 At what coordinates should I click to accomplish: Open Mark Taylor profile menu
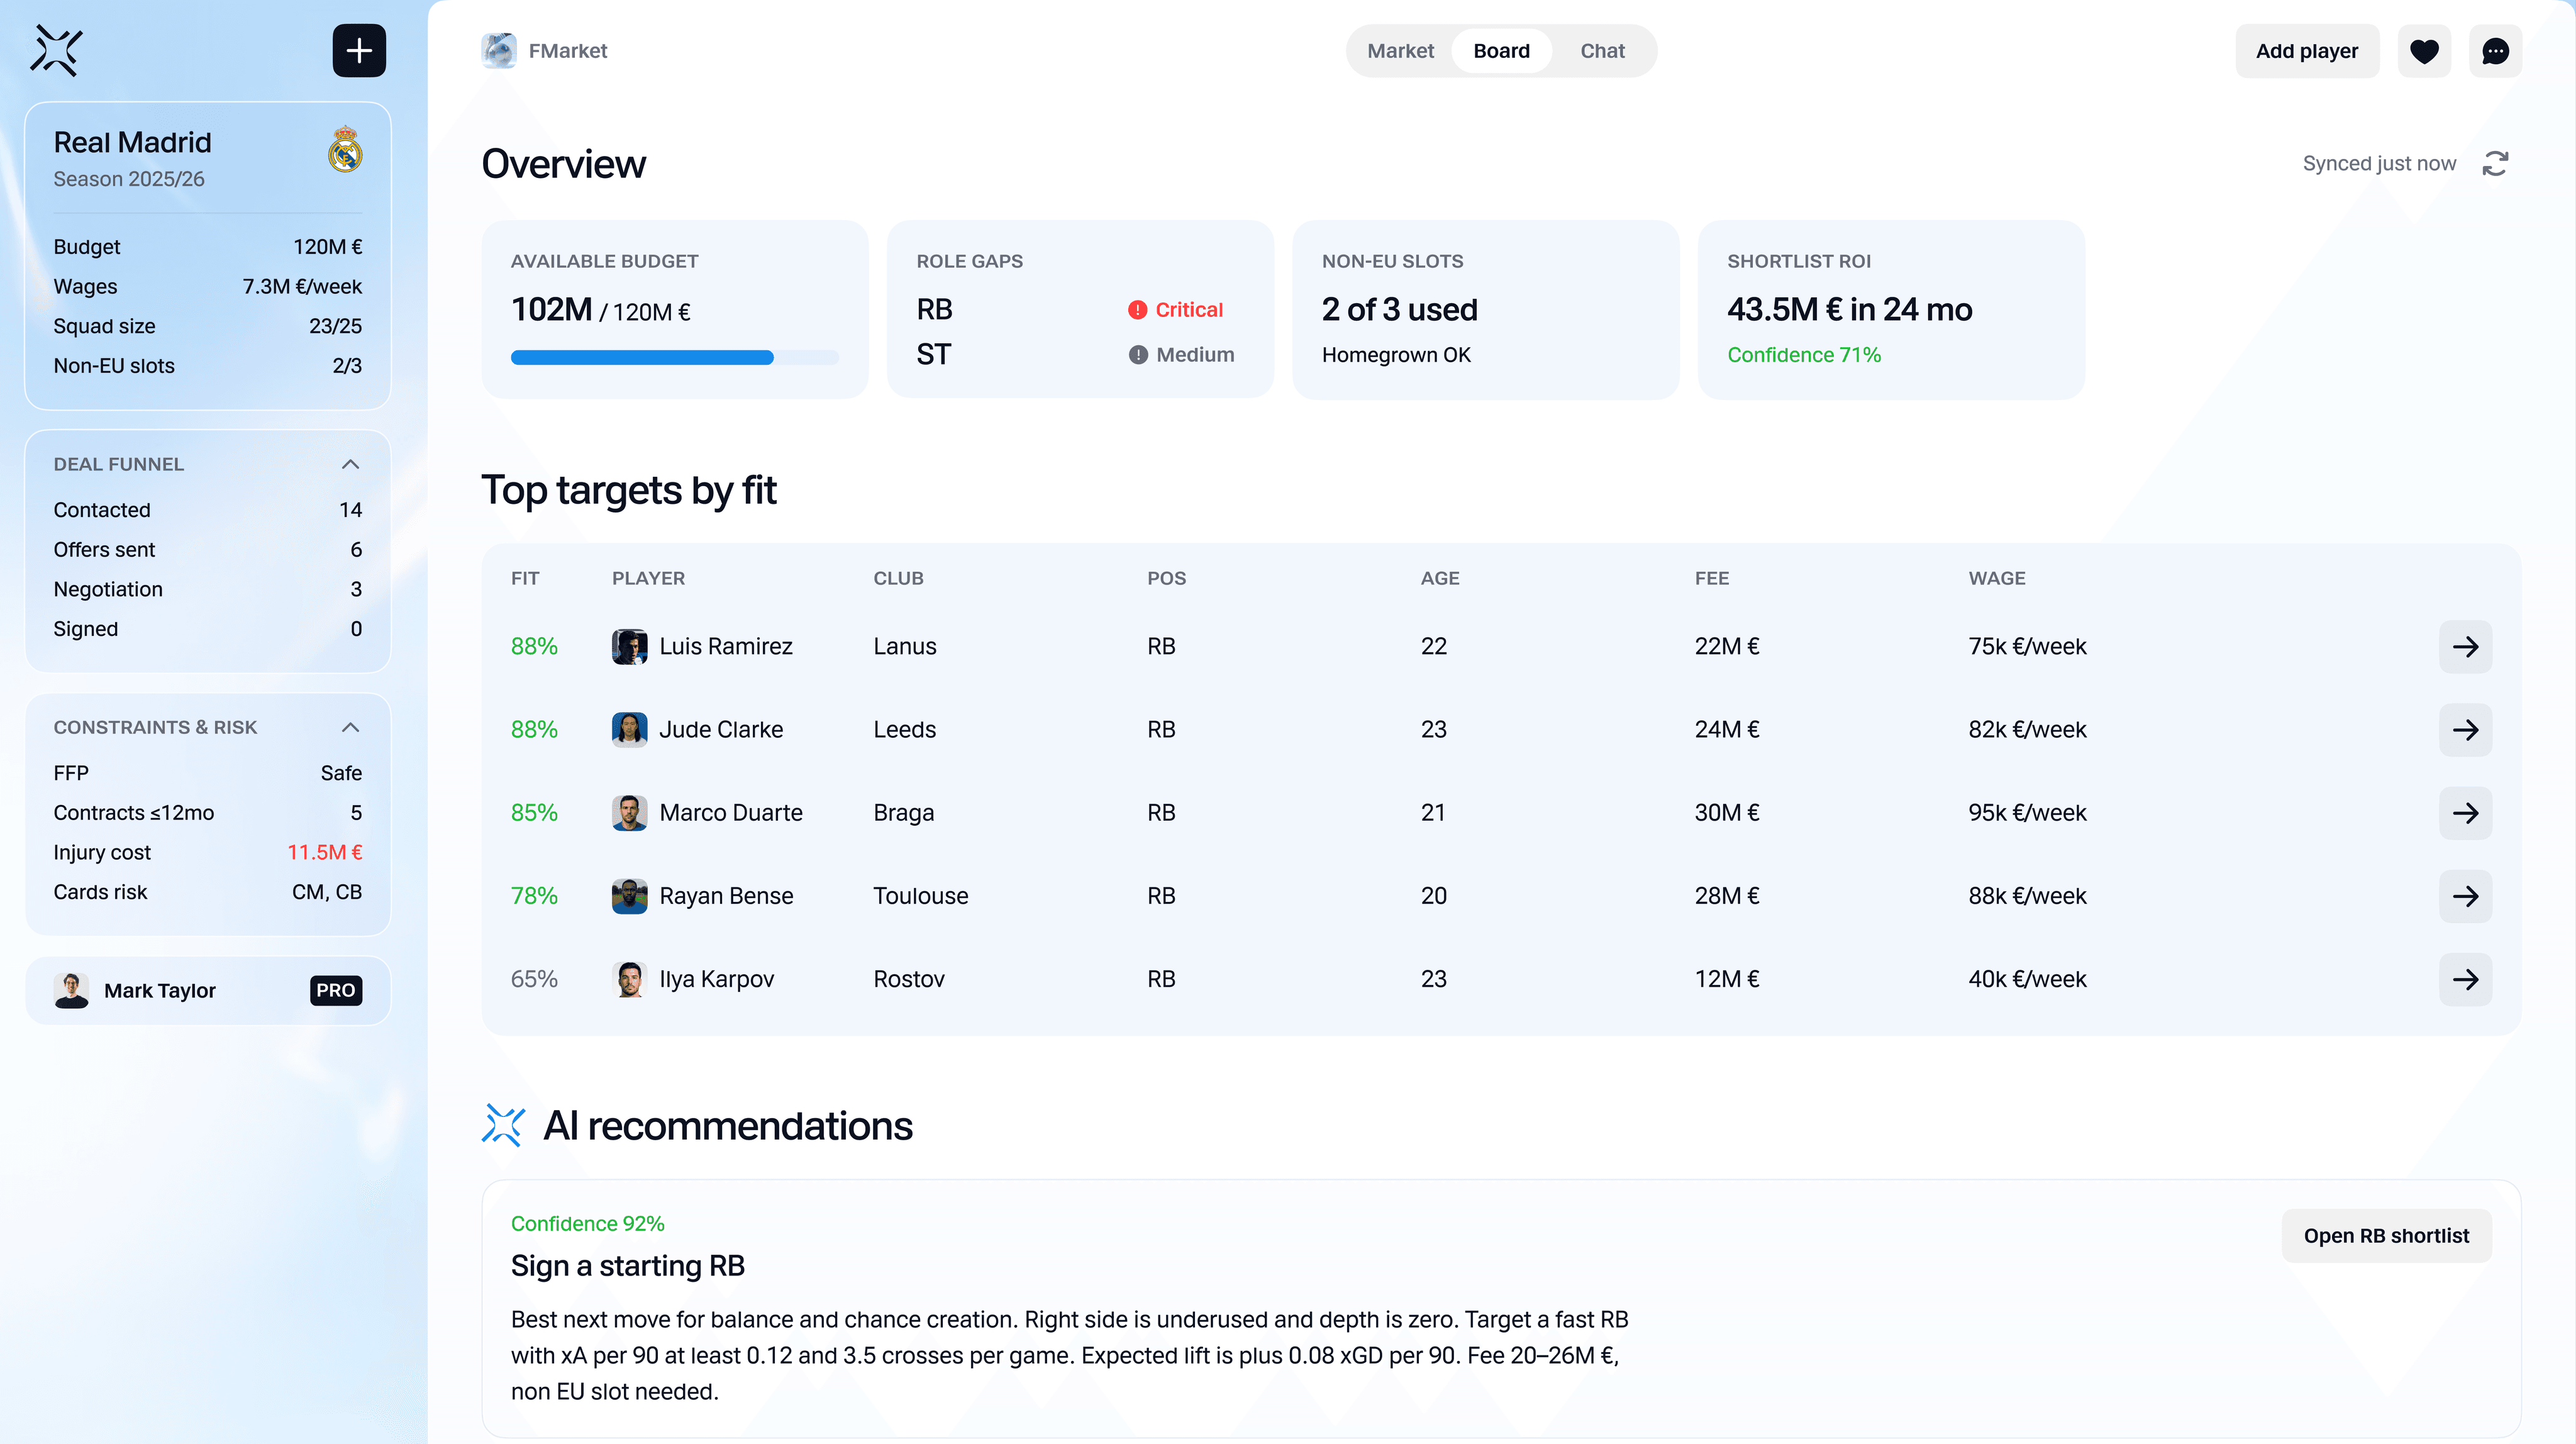tap(207, 991)
